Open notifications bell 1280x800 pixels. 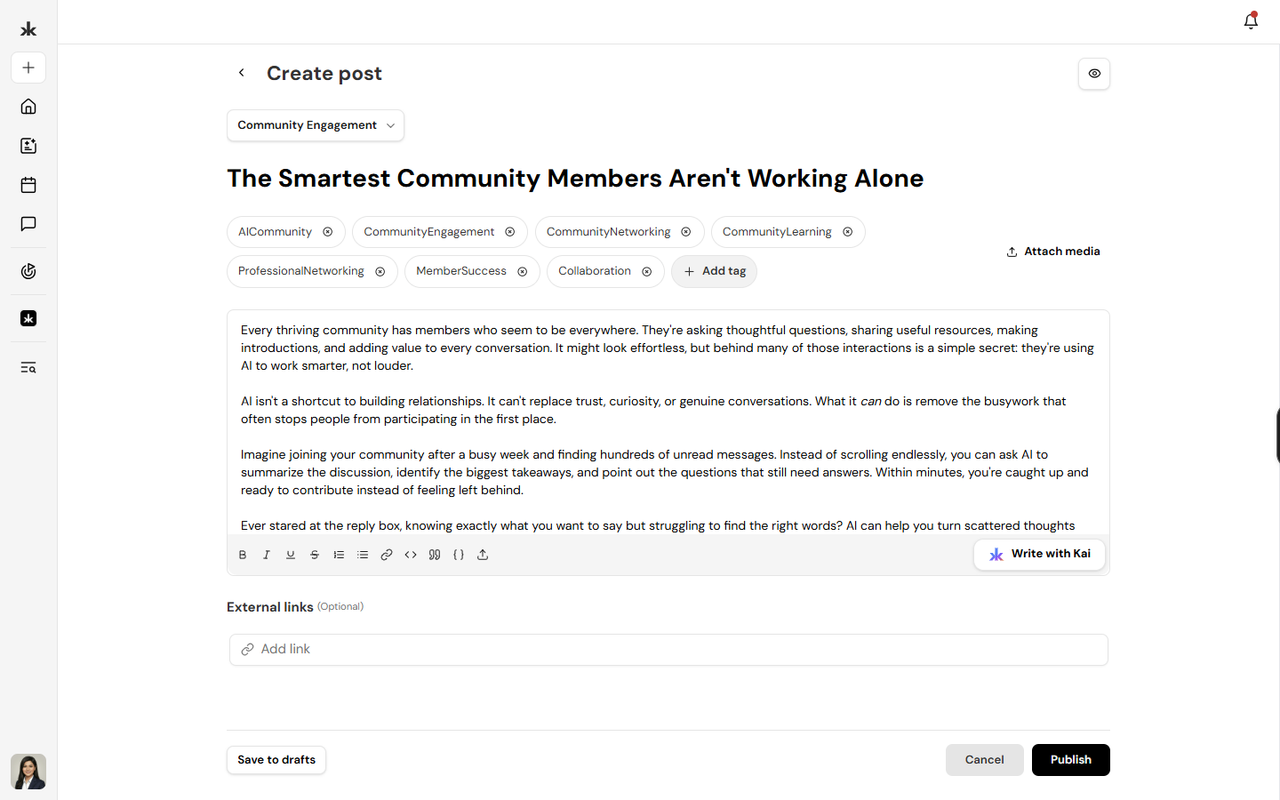(1250, 21)
